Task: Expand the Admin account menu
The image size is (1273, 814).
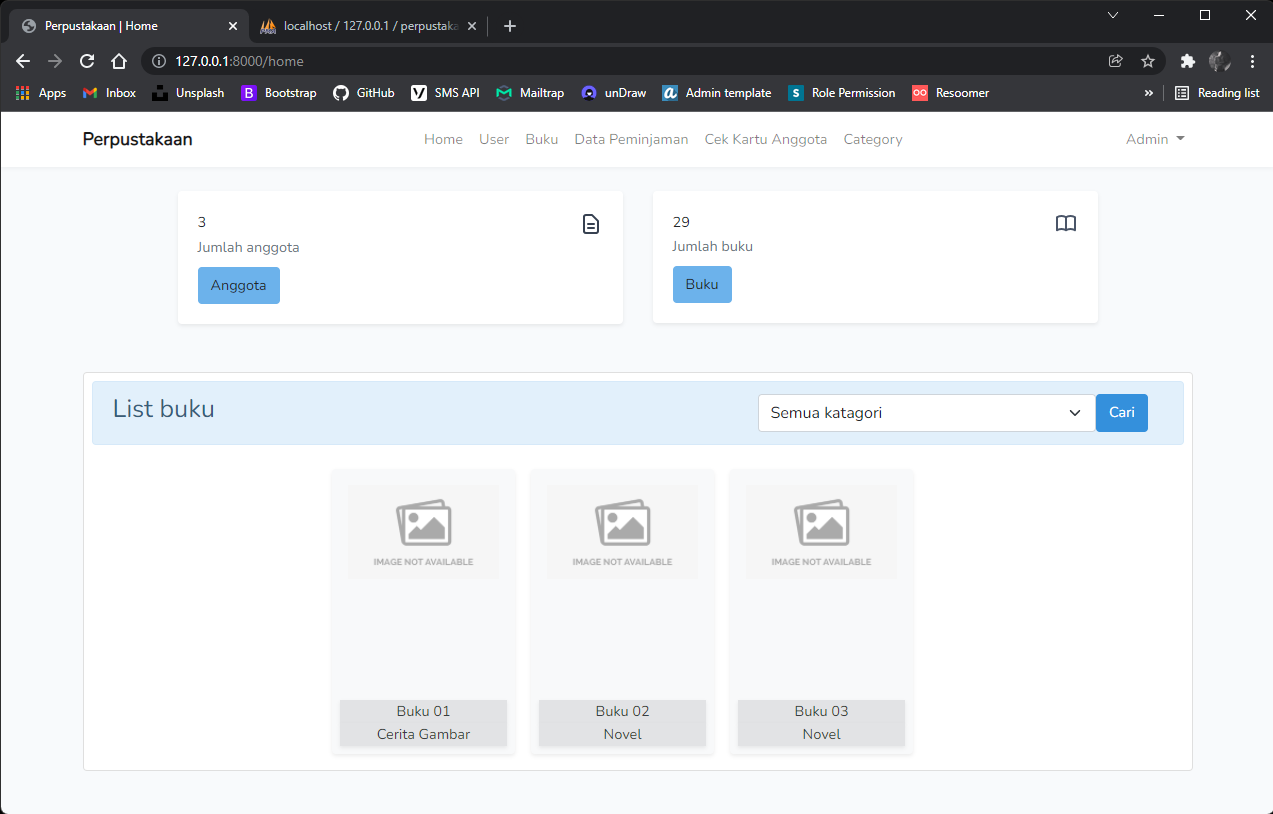Action: click(x=1154, y=139)
